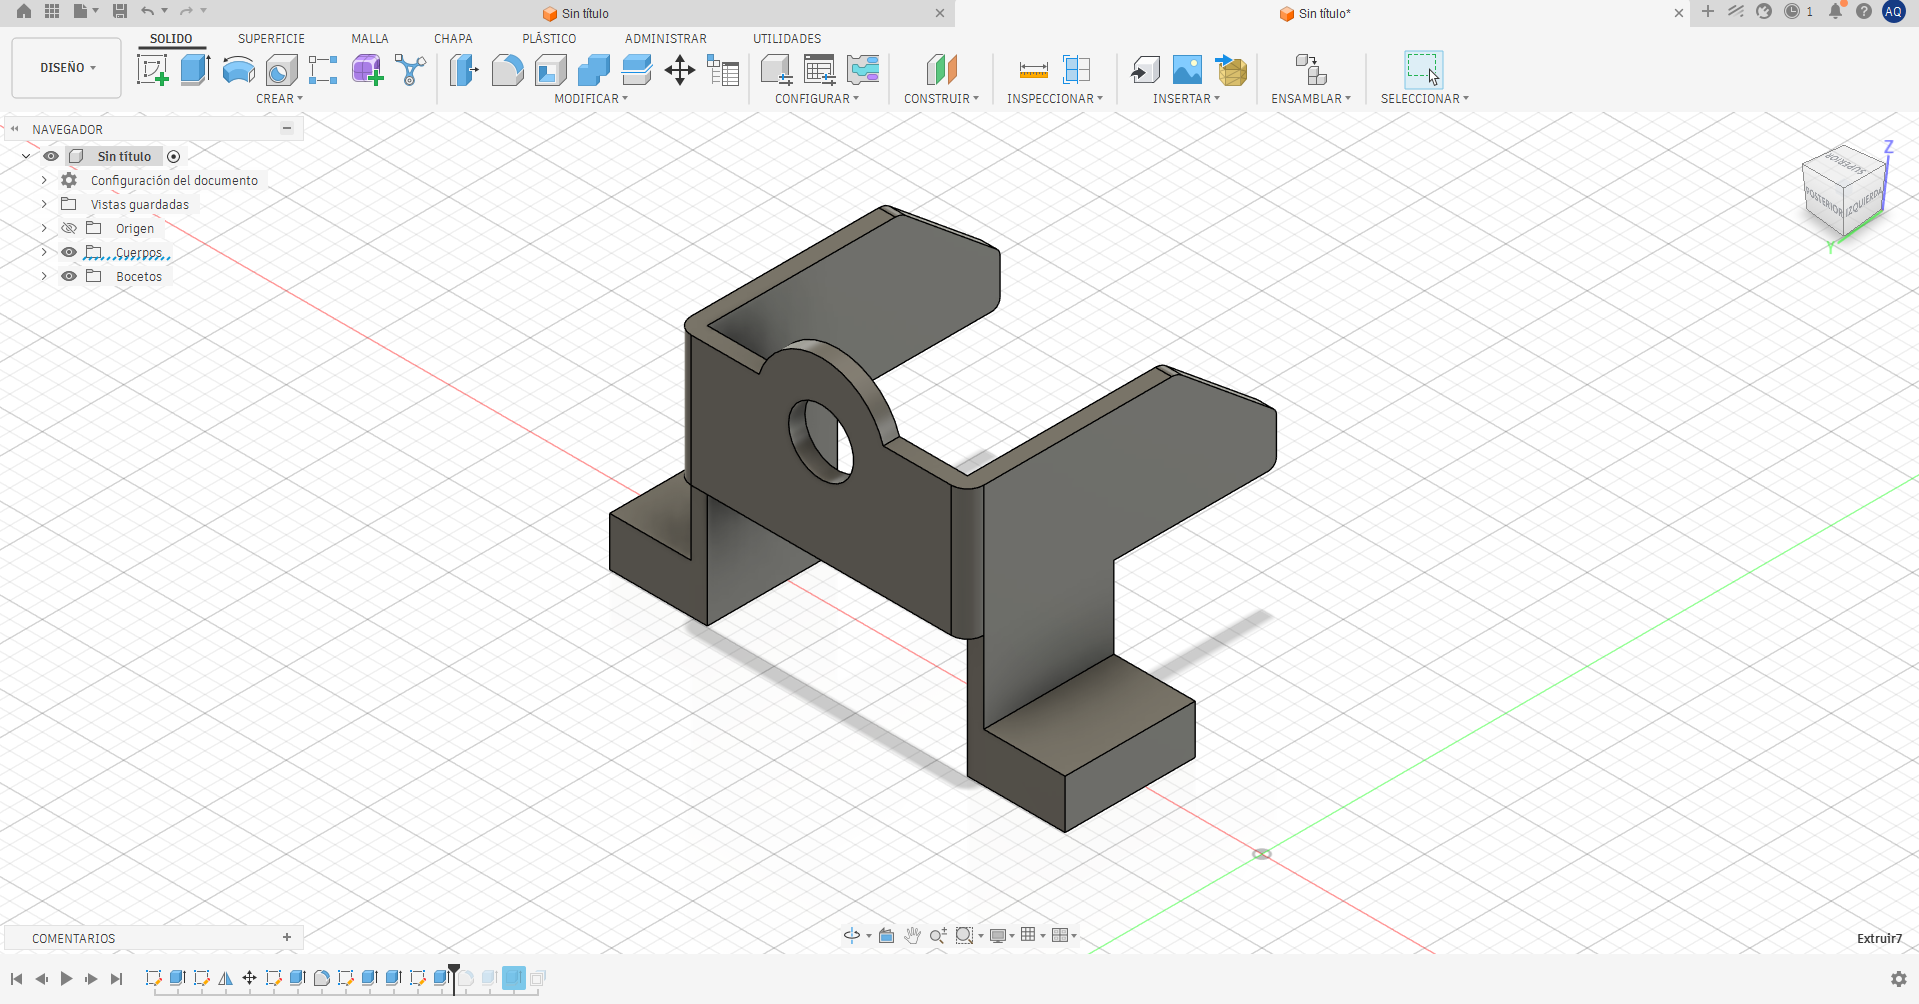1919x1004 pixels.
Task: Click the timeline position marker
Action: [x=454, y=978]
